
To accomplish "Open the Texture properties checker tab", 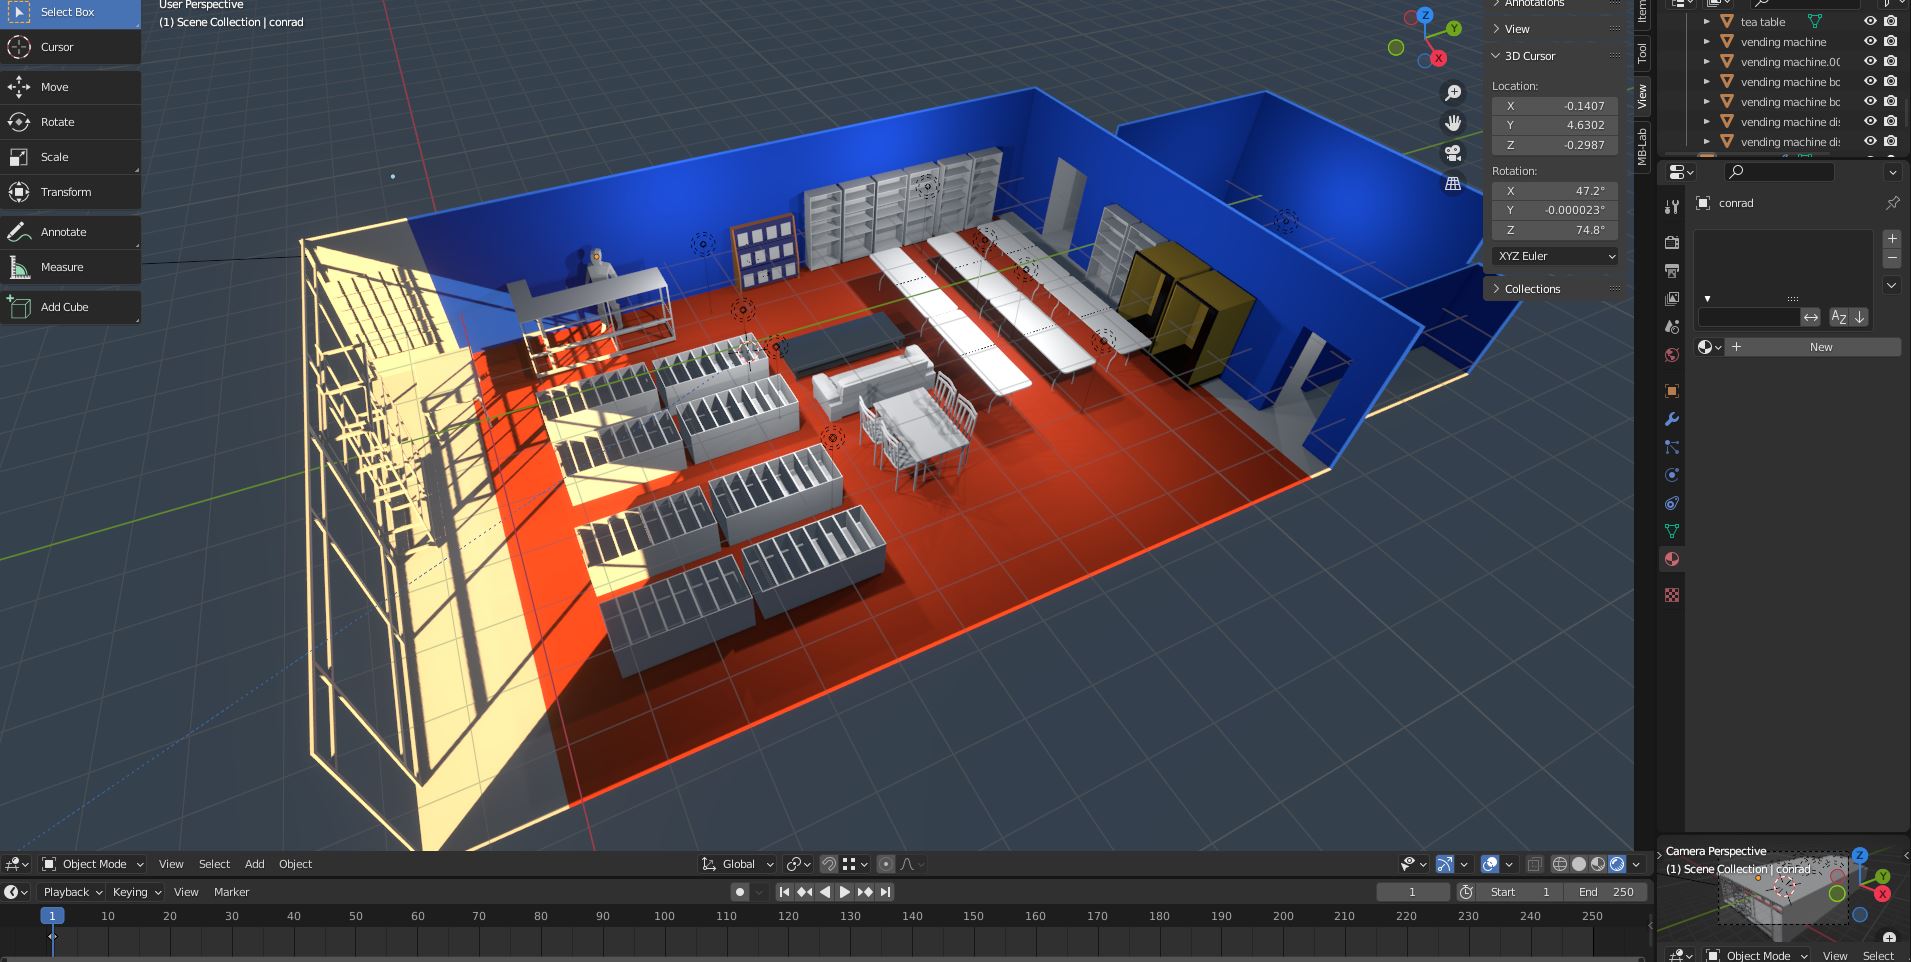I will click(1671, 595).
